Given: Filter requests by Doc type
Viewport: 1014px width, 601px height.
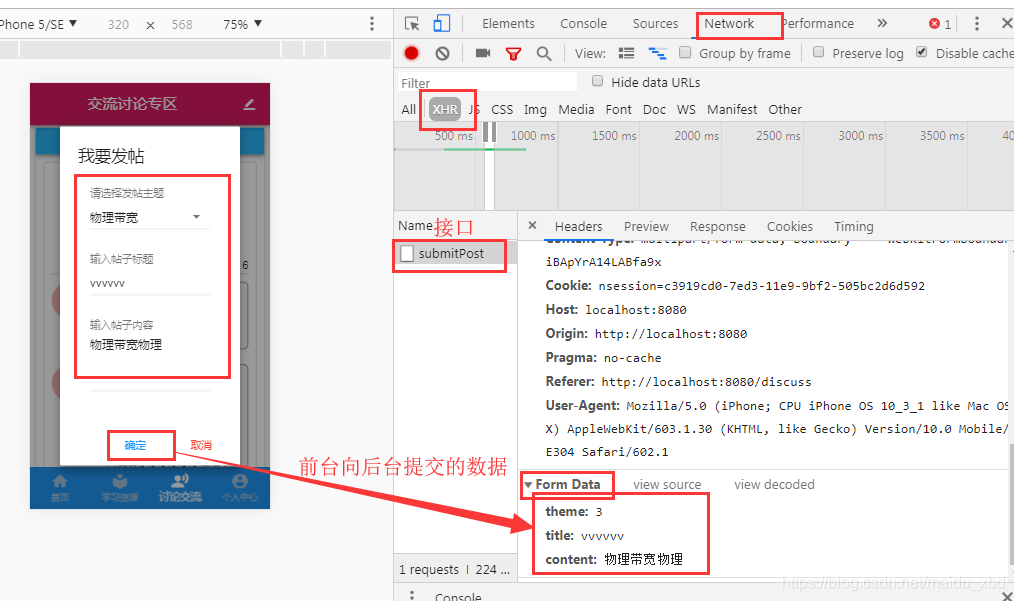Looking at the screenshot, I should tap(654, 109).
